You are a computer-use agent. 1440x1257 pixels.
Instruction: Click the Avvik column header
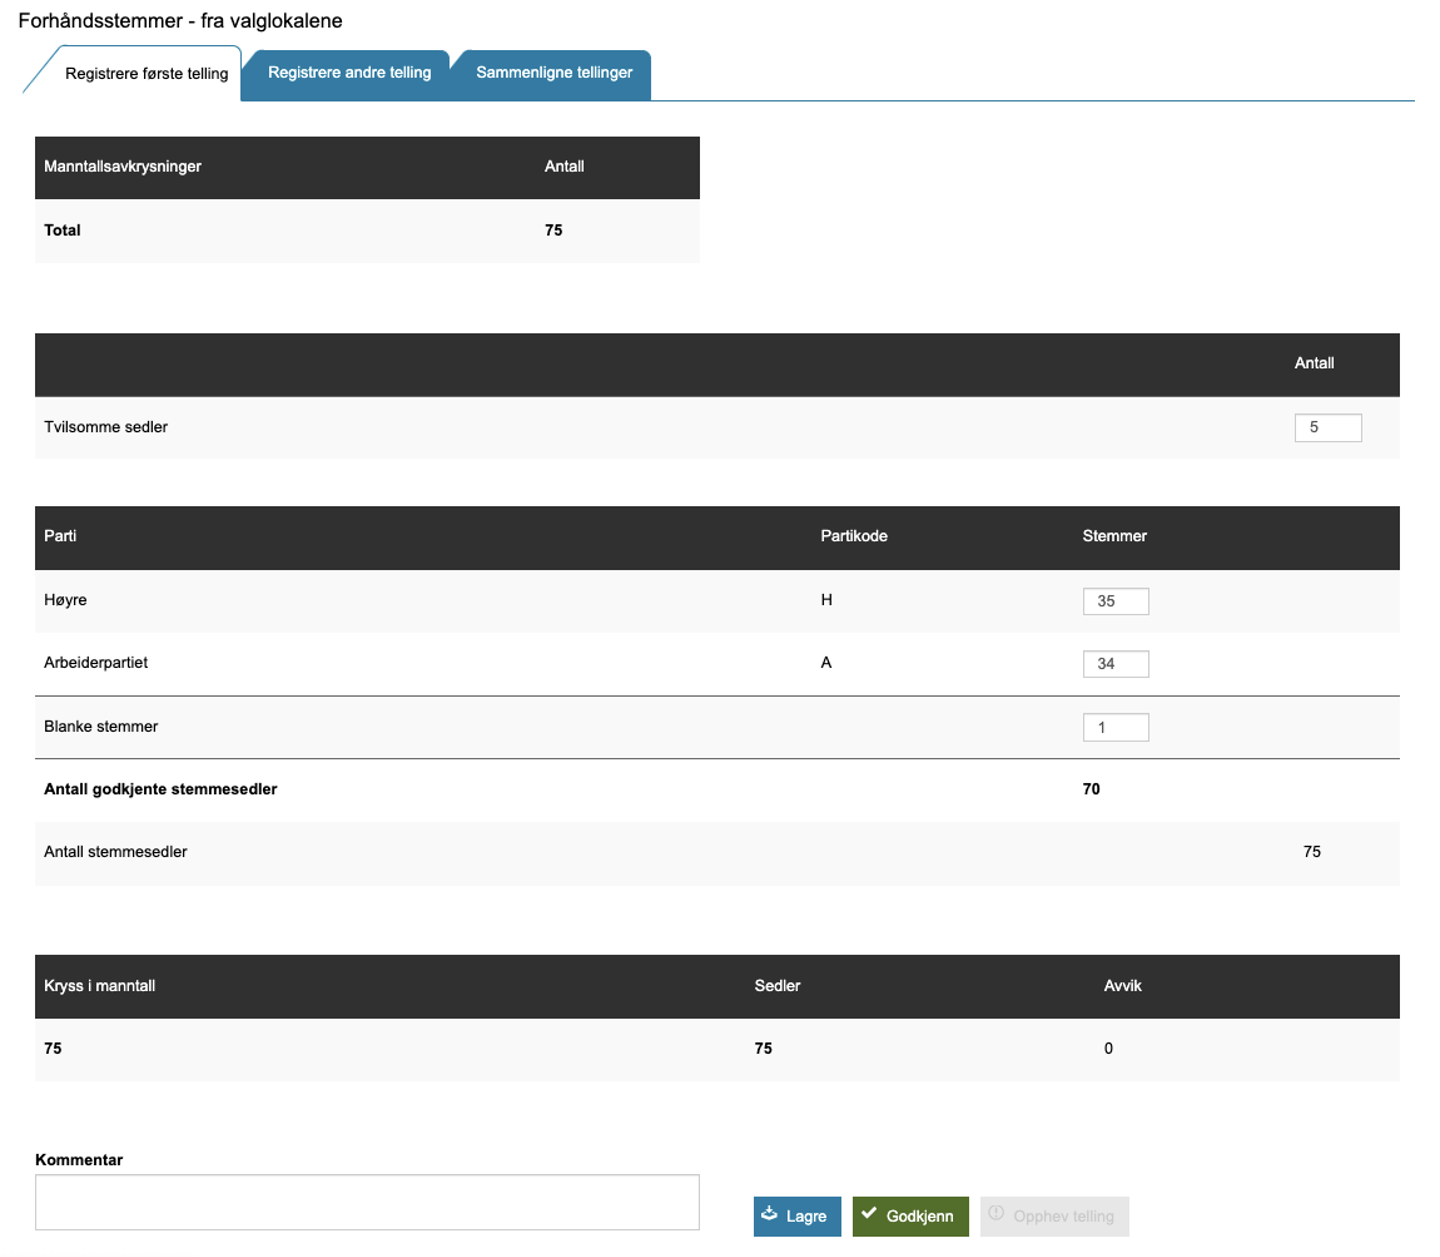pos(1122,986)
